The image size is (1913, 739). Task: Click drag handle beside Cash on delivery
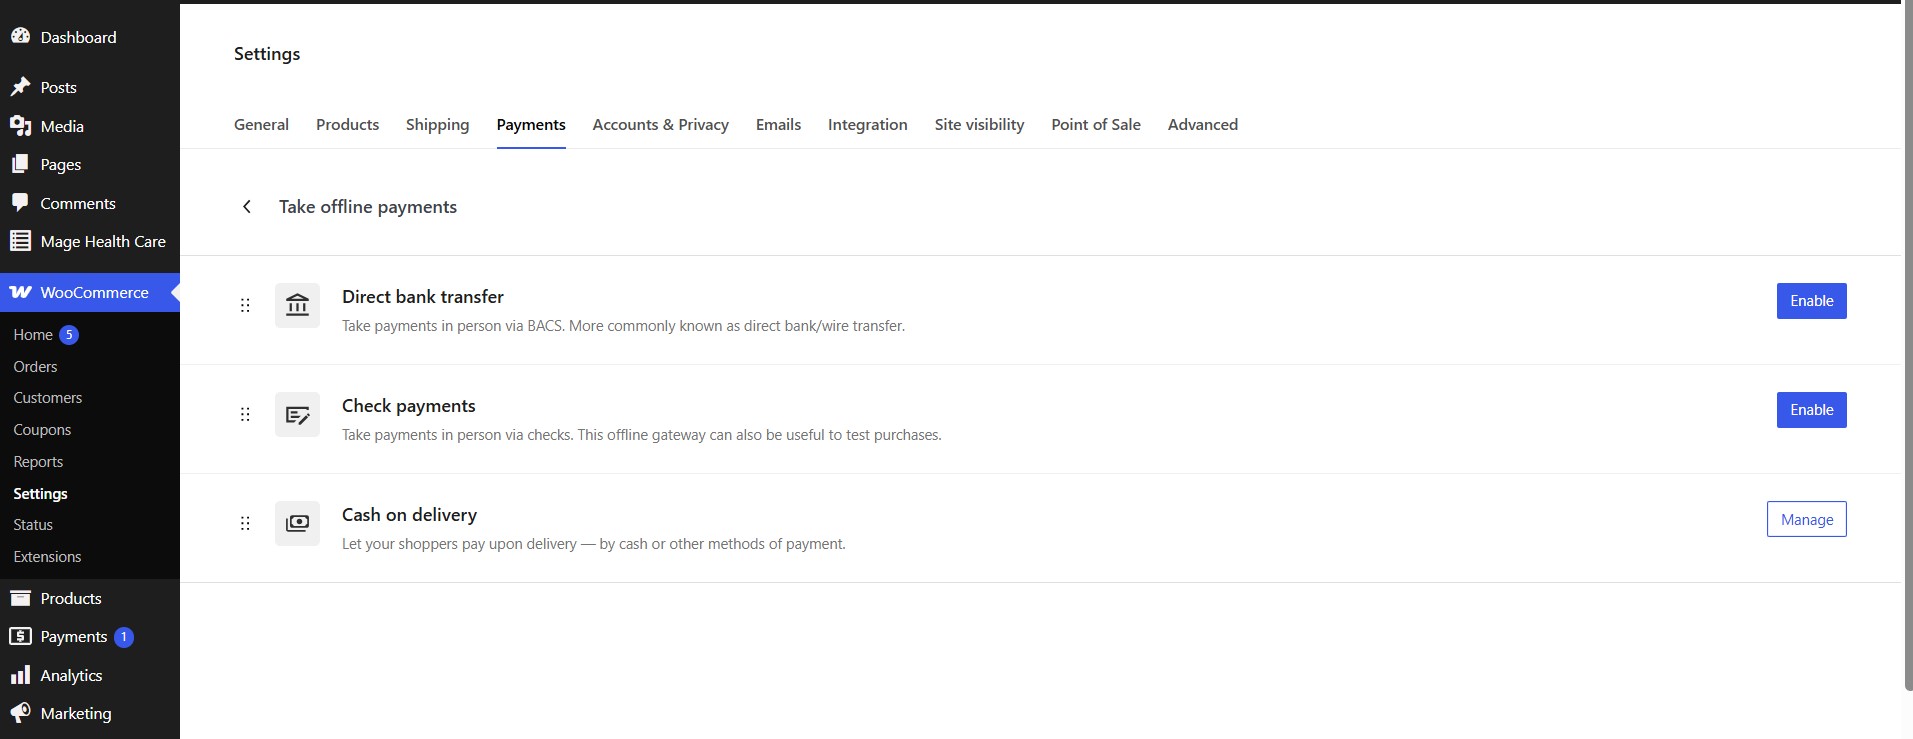pos(245,523)
